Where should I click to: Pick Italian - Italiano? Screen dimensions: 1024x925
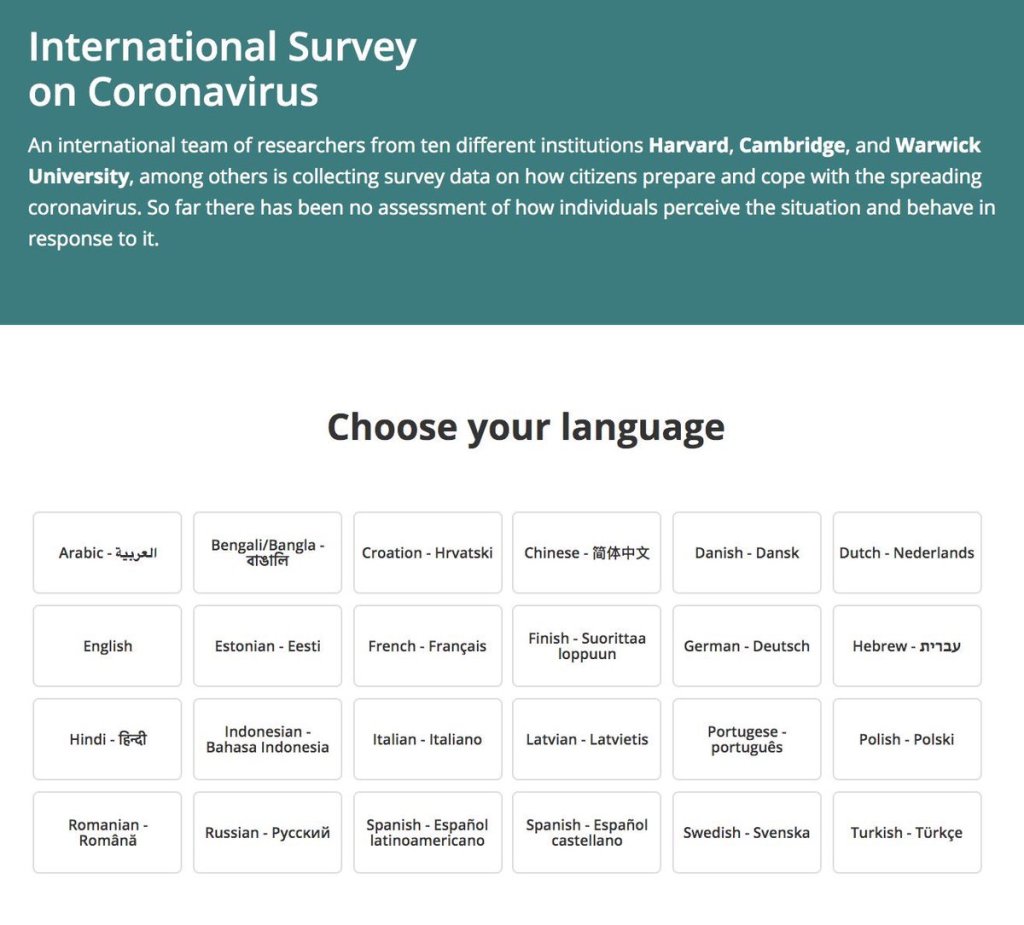427,739
